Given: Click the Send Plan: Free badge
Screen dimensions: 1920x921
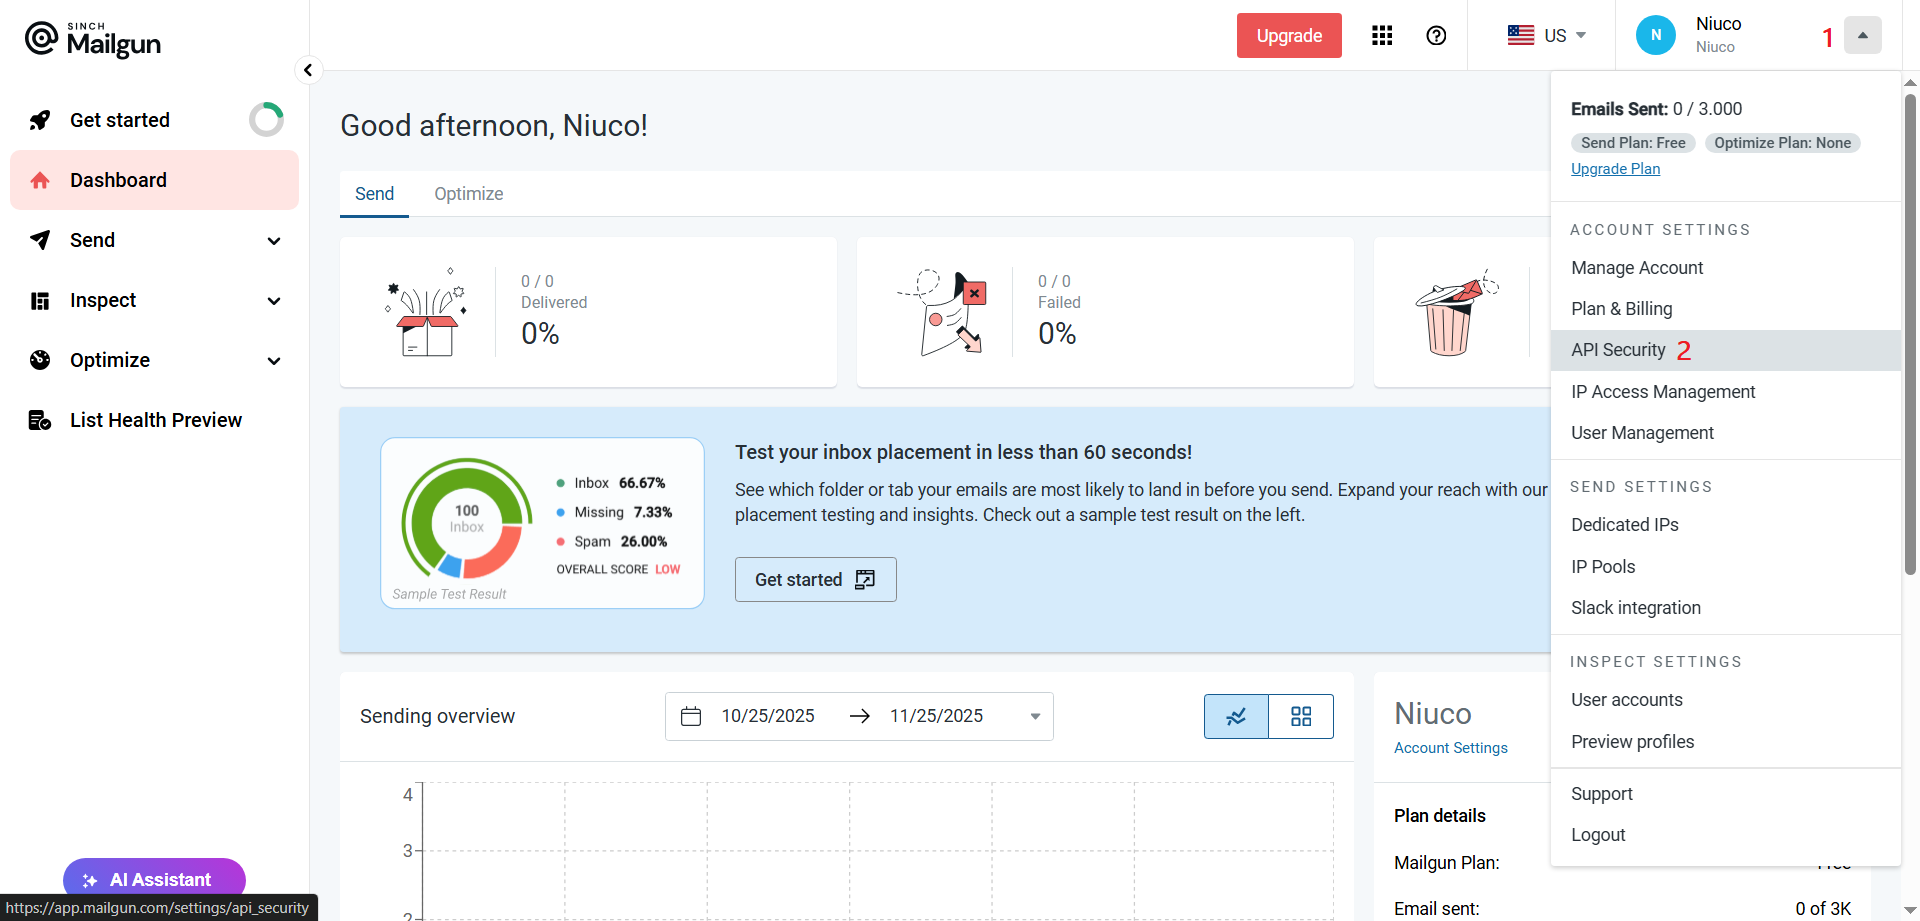Looking at the screenshot, I should [x=1633, y=143].
